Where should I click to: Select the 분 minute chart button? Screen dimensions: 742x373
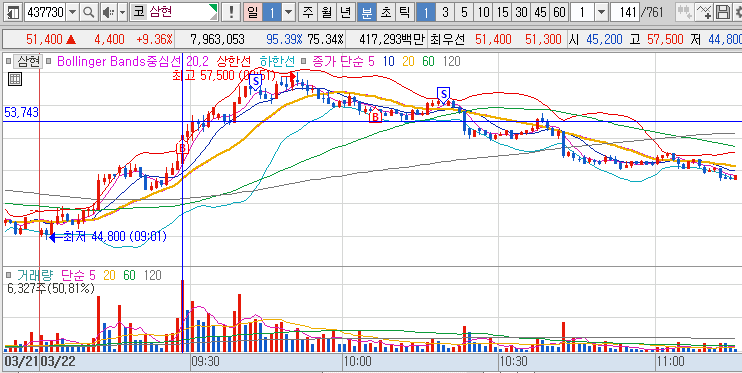click(367, 12)
